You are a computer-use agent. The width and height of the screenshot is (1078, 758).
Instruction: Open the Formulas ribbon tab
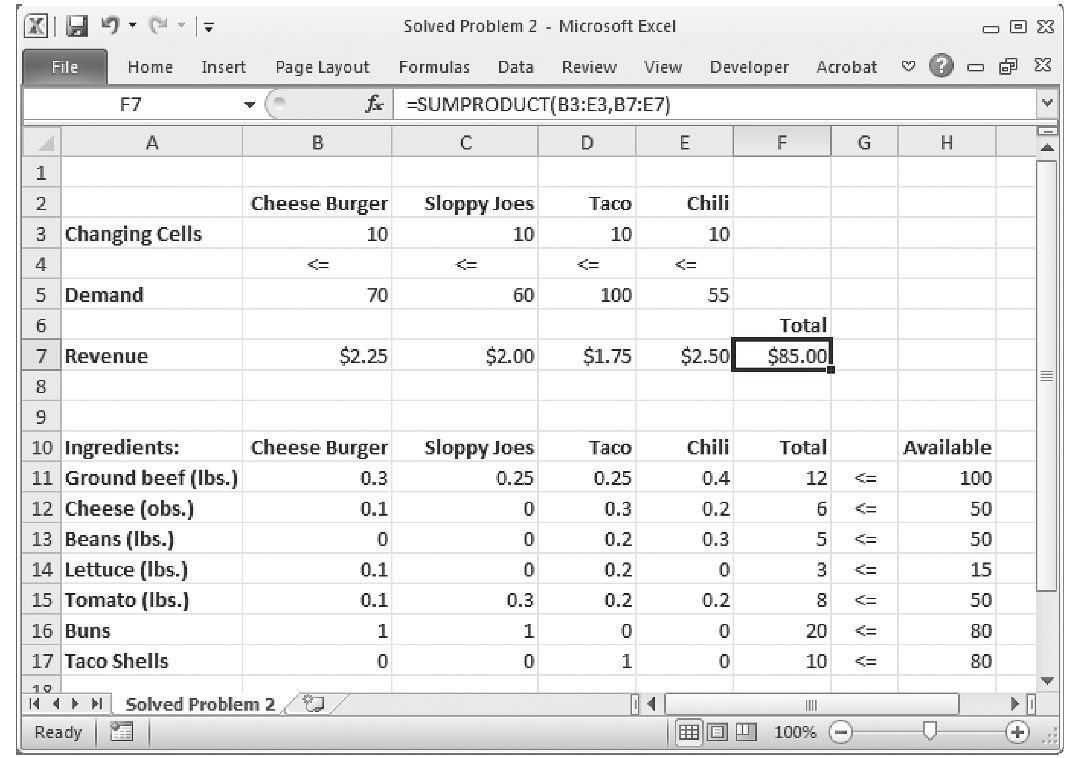(x=433, y=67)
